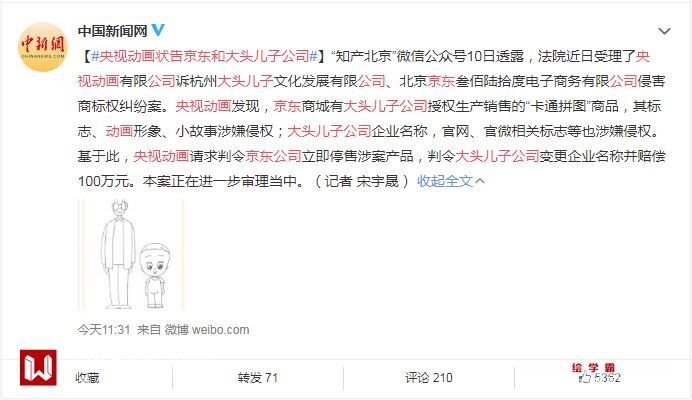Click 京东公司 keyword in fifth line
Screen dimensions: 692x400
[x=273, y=156]
